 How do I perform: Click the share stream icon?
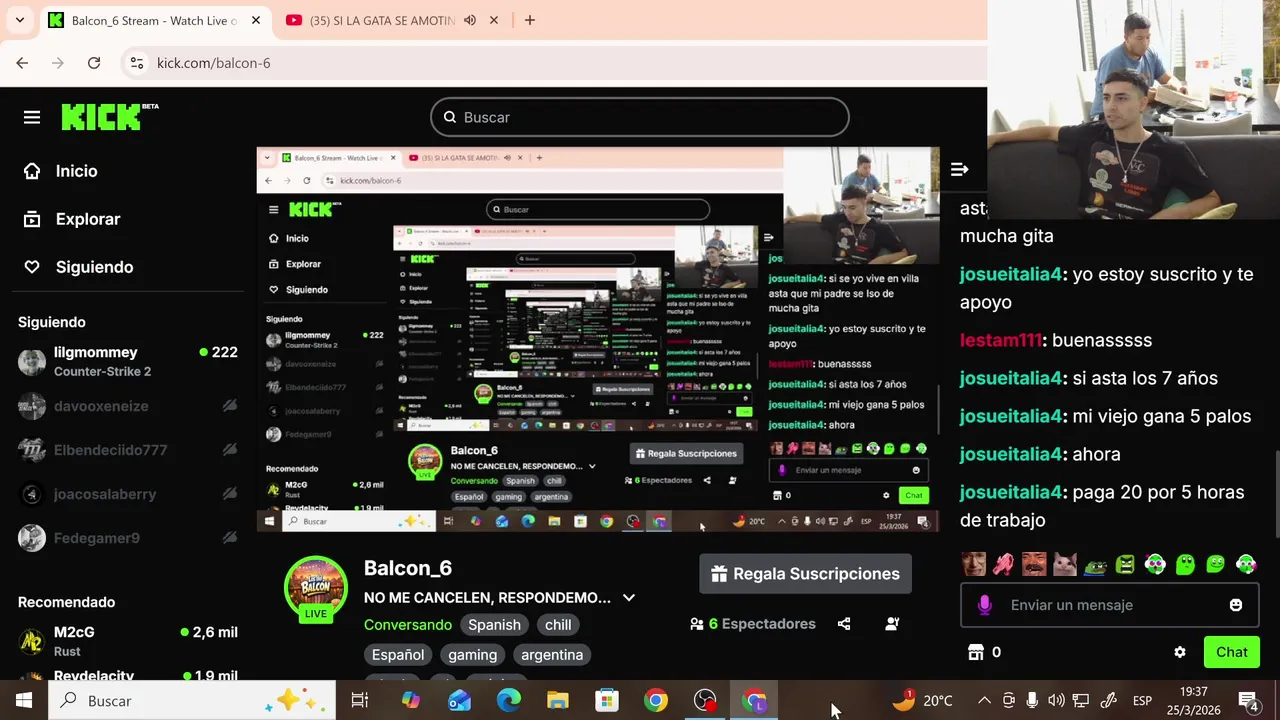[x=844, y=624]
